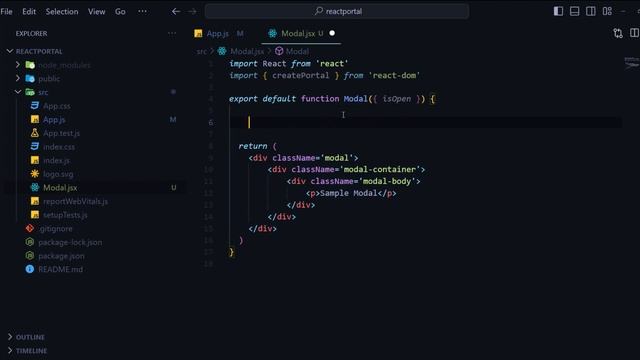Close Modal.jsx tab via unsaved dot
640x360 pixels.
pos(332,33)
